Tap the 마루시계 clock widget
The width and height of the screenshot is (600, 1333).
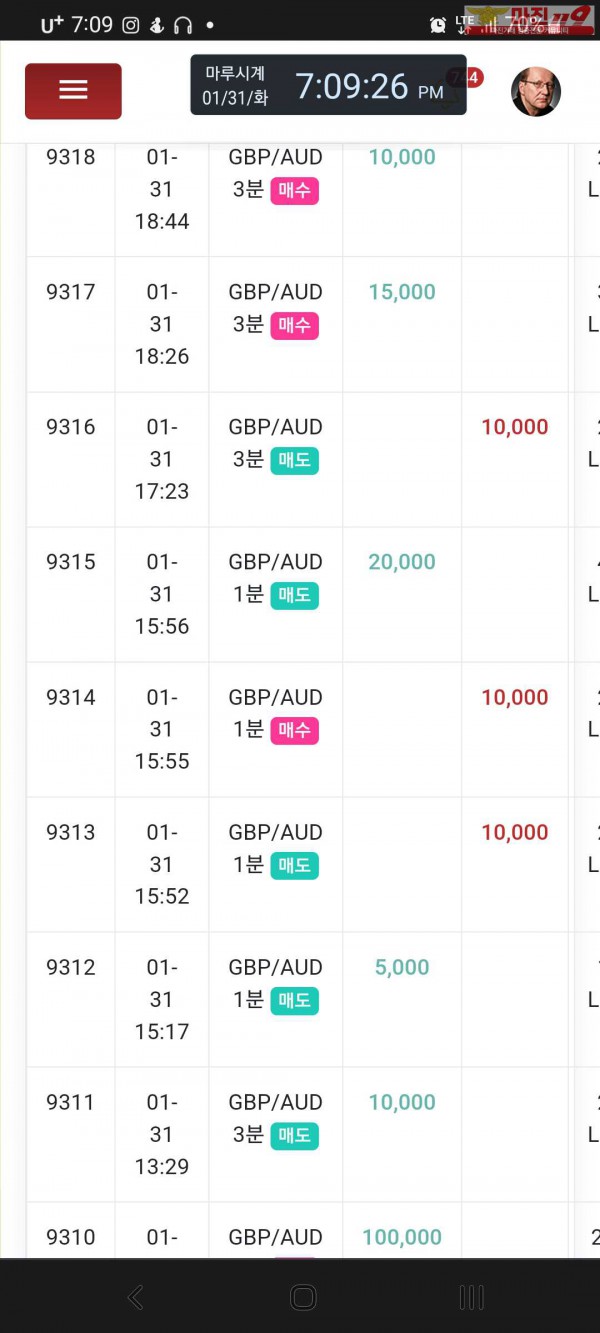[328, 86]
